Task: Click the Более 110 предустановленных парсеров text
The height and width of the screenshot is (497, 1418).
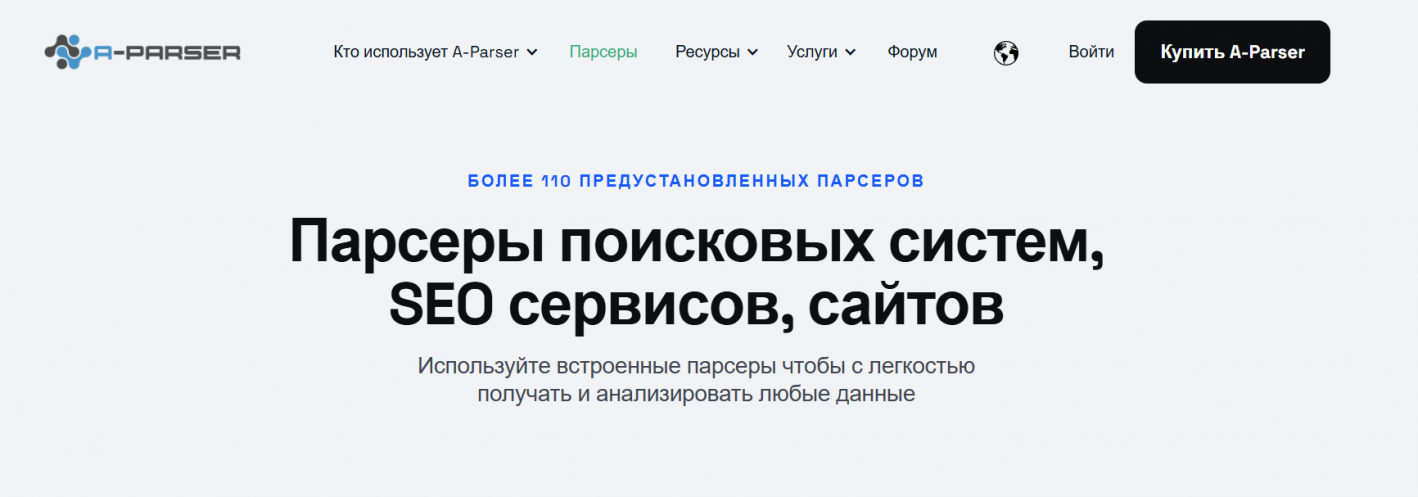Action: pyautogui.click(x=695, y=181)
